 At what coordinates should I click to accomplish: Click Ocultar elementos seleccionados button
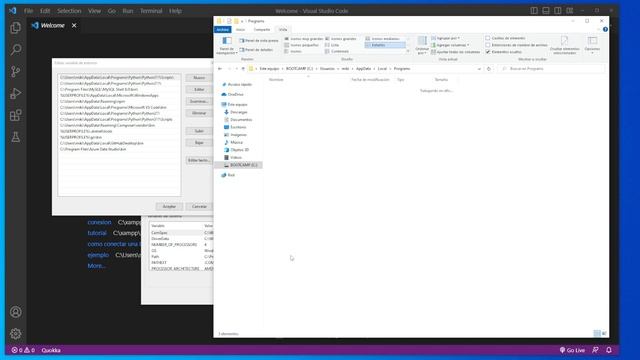[x=564, y=45]
